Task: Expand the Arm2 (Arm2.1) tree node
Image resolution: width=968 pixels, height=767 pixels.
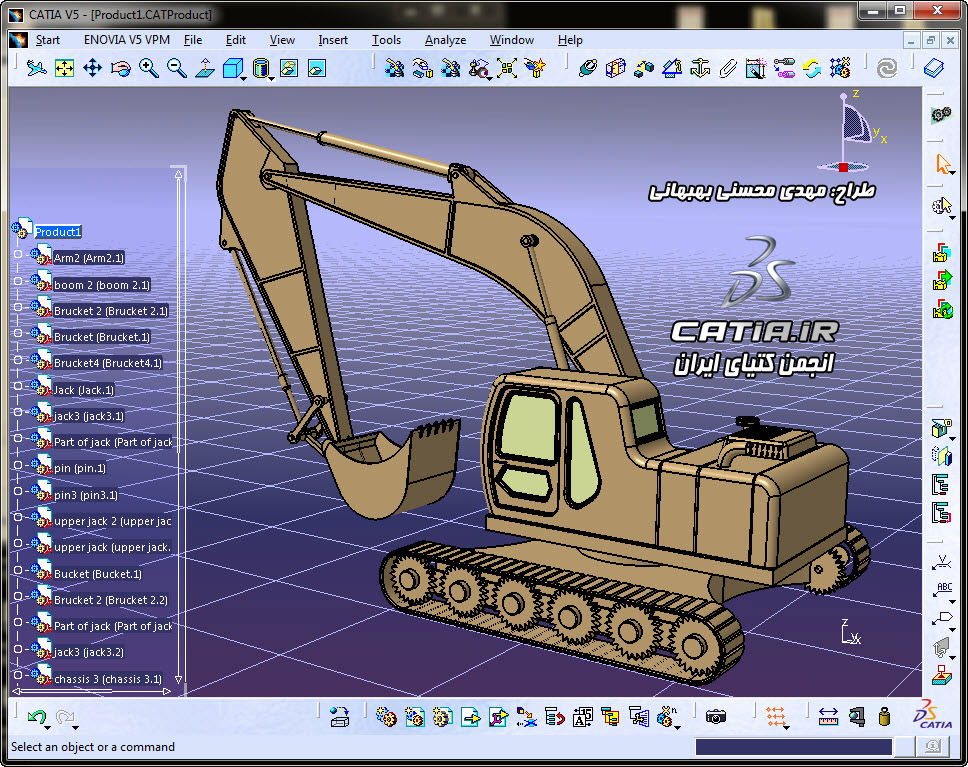Action: click(x=18, y=254)
